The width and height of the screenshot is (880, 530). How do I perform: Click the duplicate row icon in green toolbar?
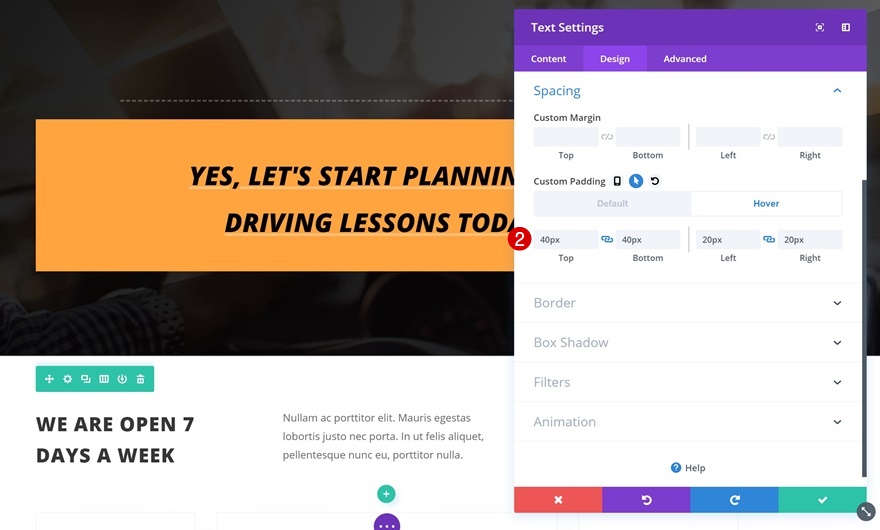click(x=86, y=379)
